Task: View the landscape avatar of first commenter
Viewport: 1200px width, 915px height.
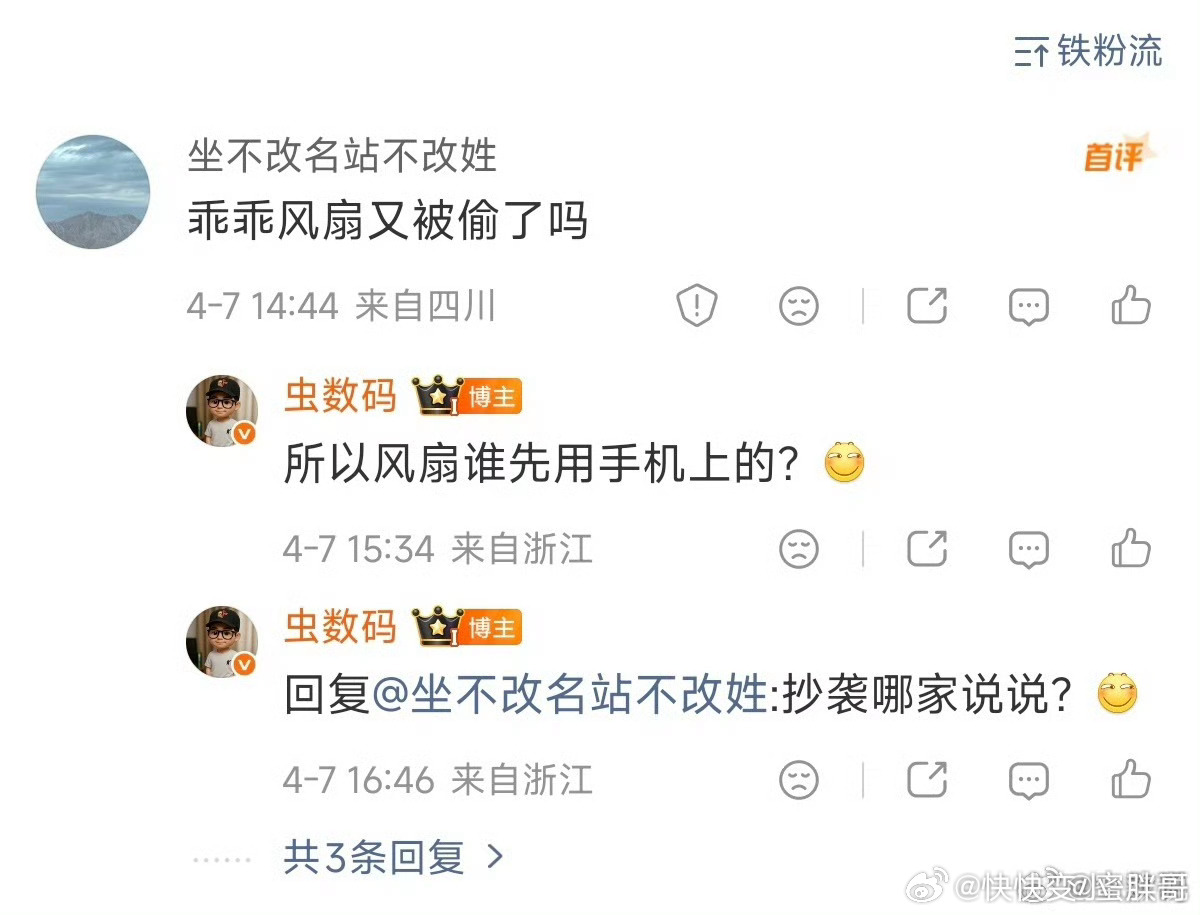Action: coord(93,192)
